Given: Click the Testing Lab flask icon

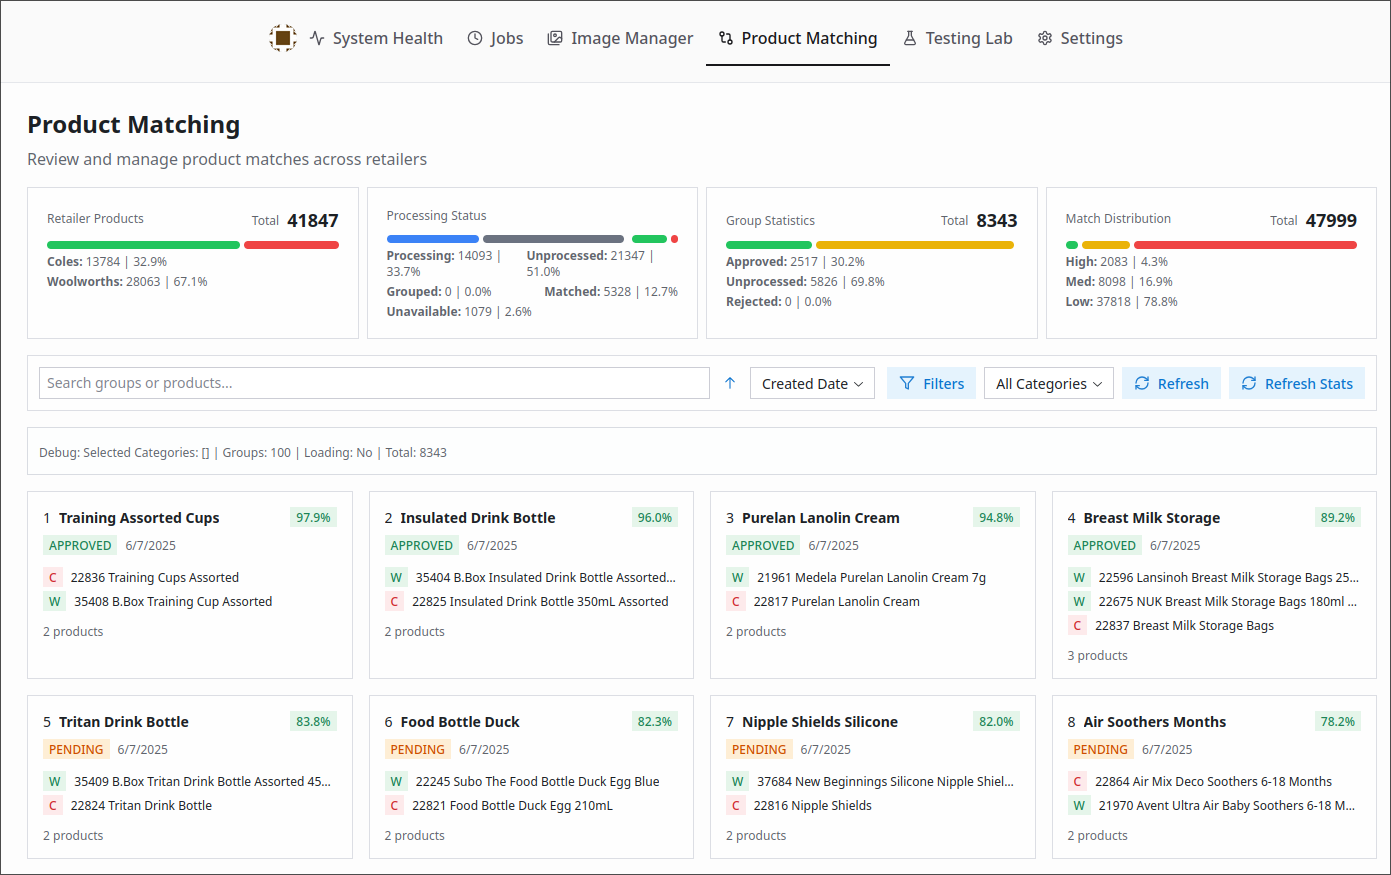Looking at the screenshot, I should pyautogui.click(x=910, y=38).
